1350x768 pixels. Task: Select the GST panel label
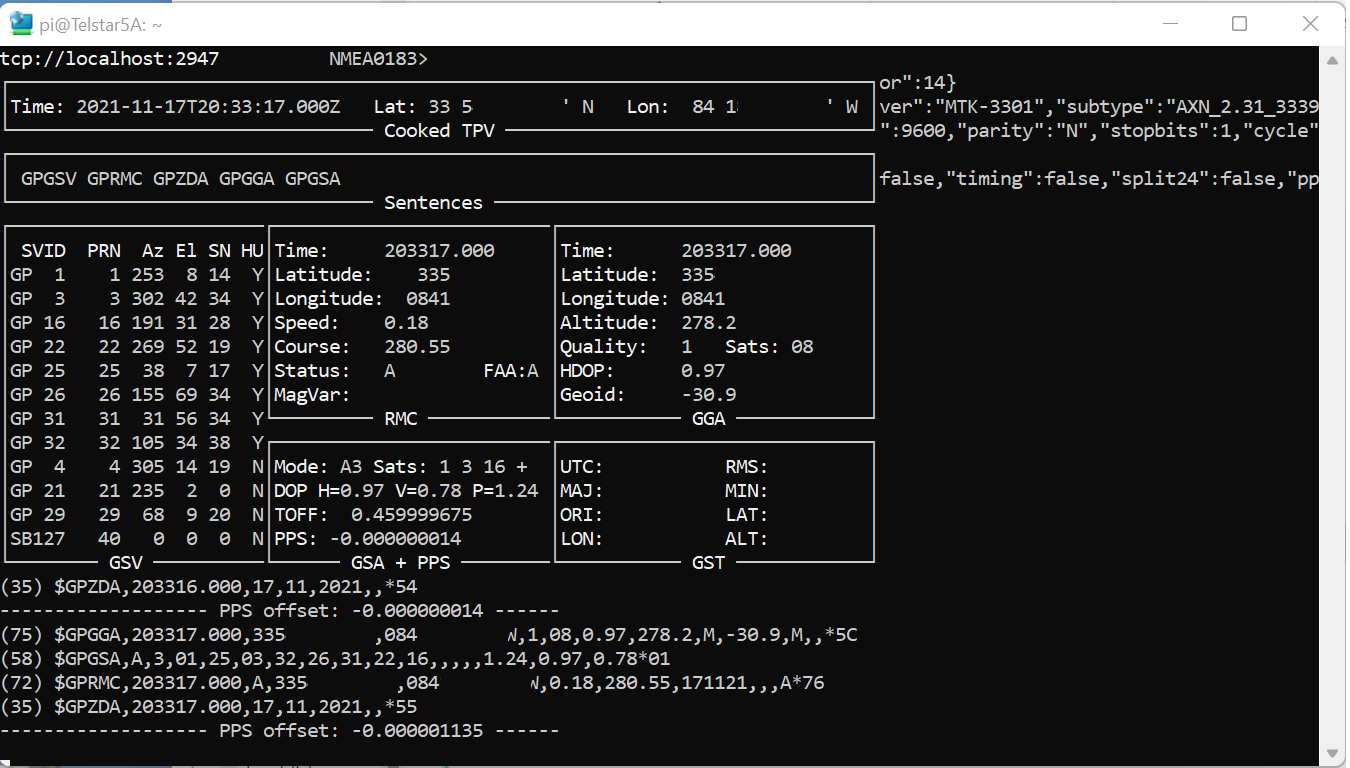(x=708, y=562)
